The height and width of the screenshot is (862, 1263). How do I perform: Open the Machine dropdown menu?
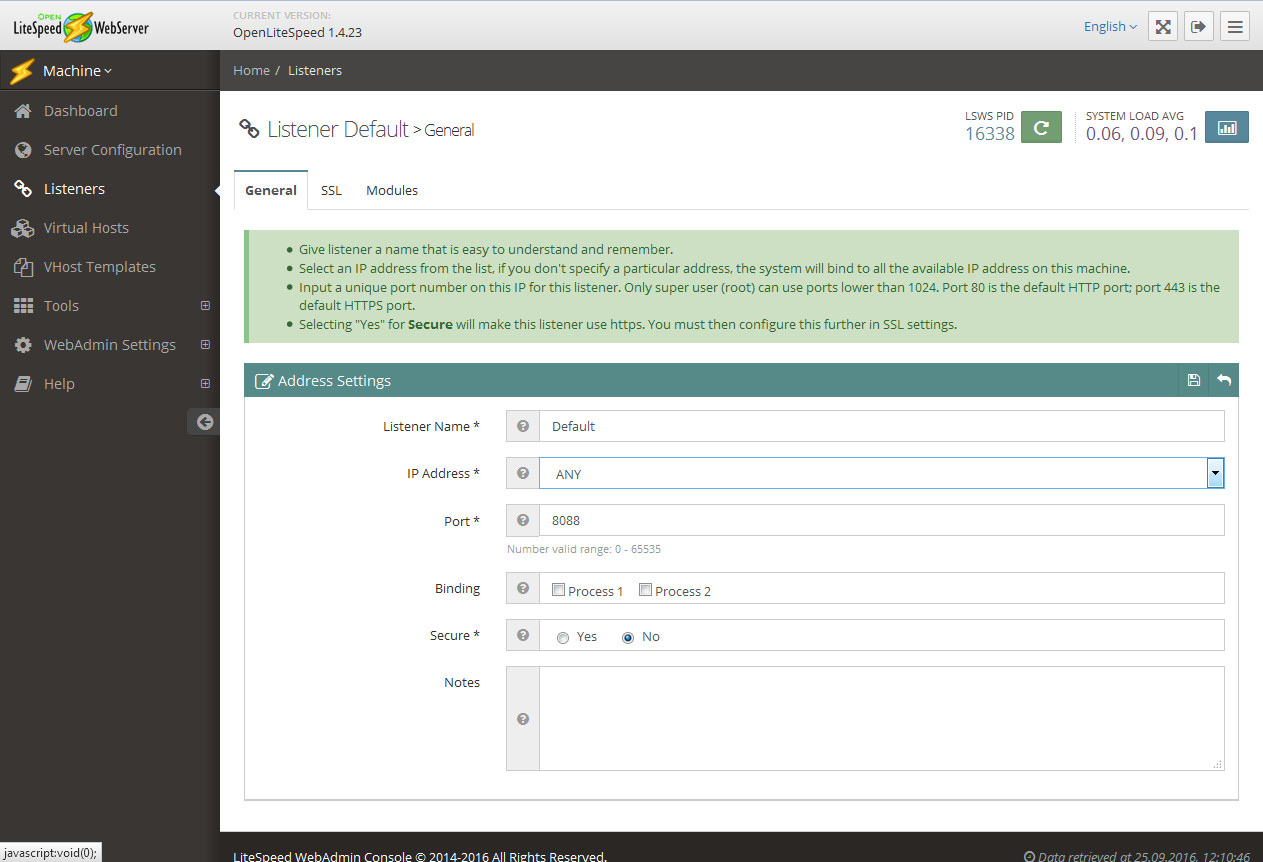(78, 71)
